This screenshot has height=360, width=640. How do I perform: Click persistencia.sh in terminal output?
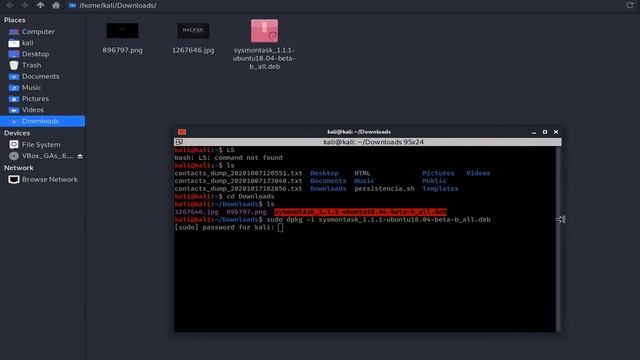point(384,189)
